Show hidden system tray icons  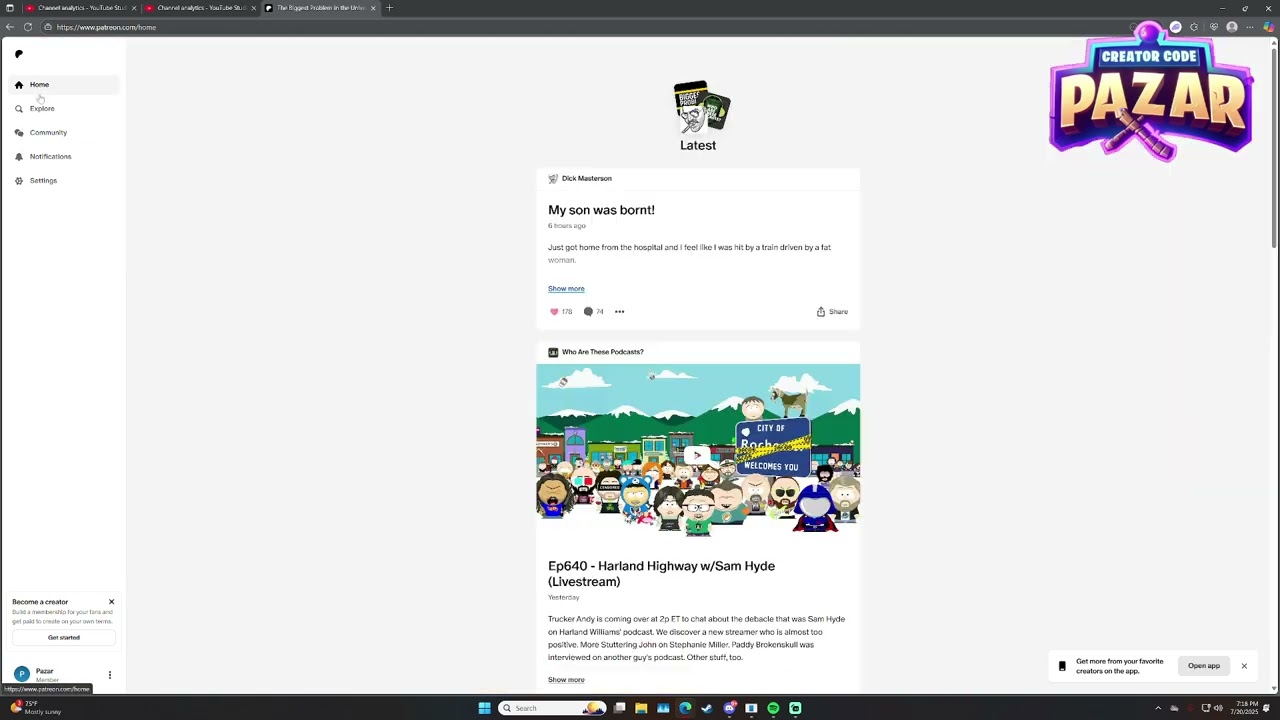click(1158, 708)
